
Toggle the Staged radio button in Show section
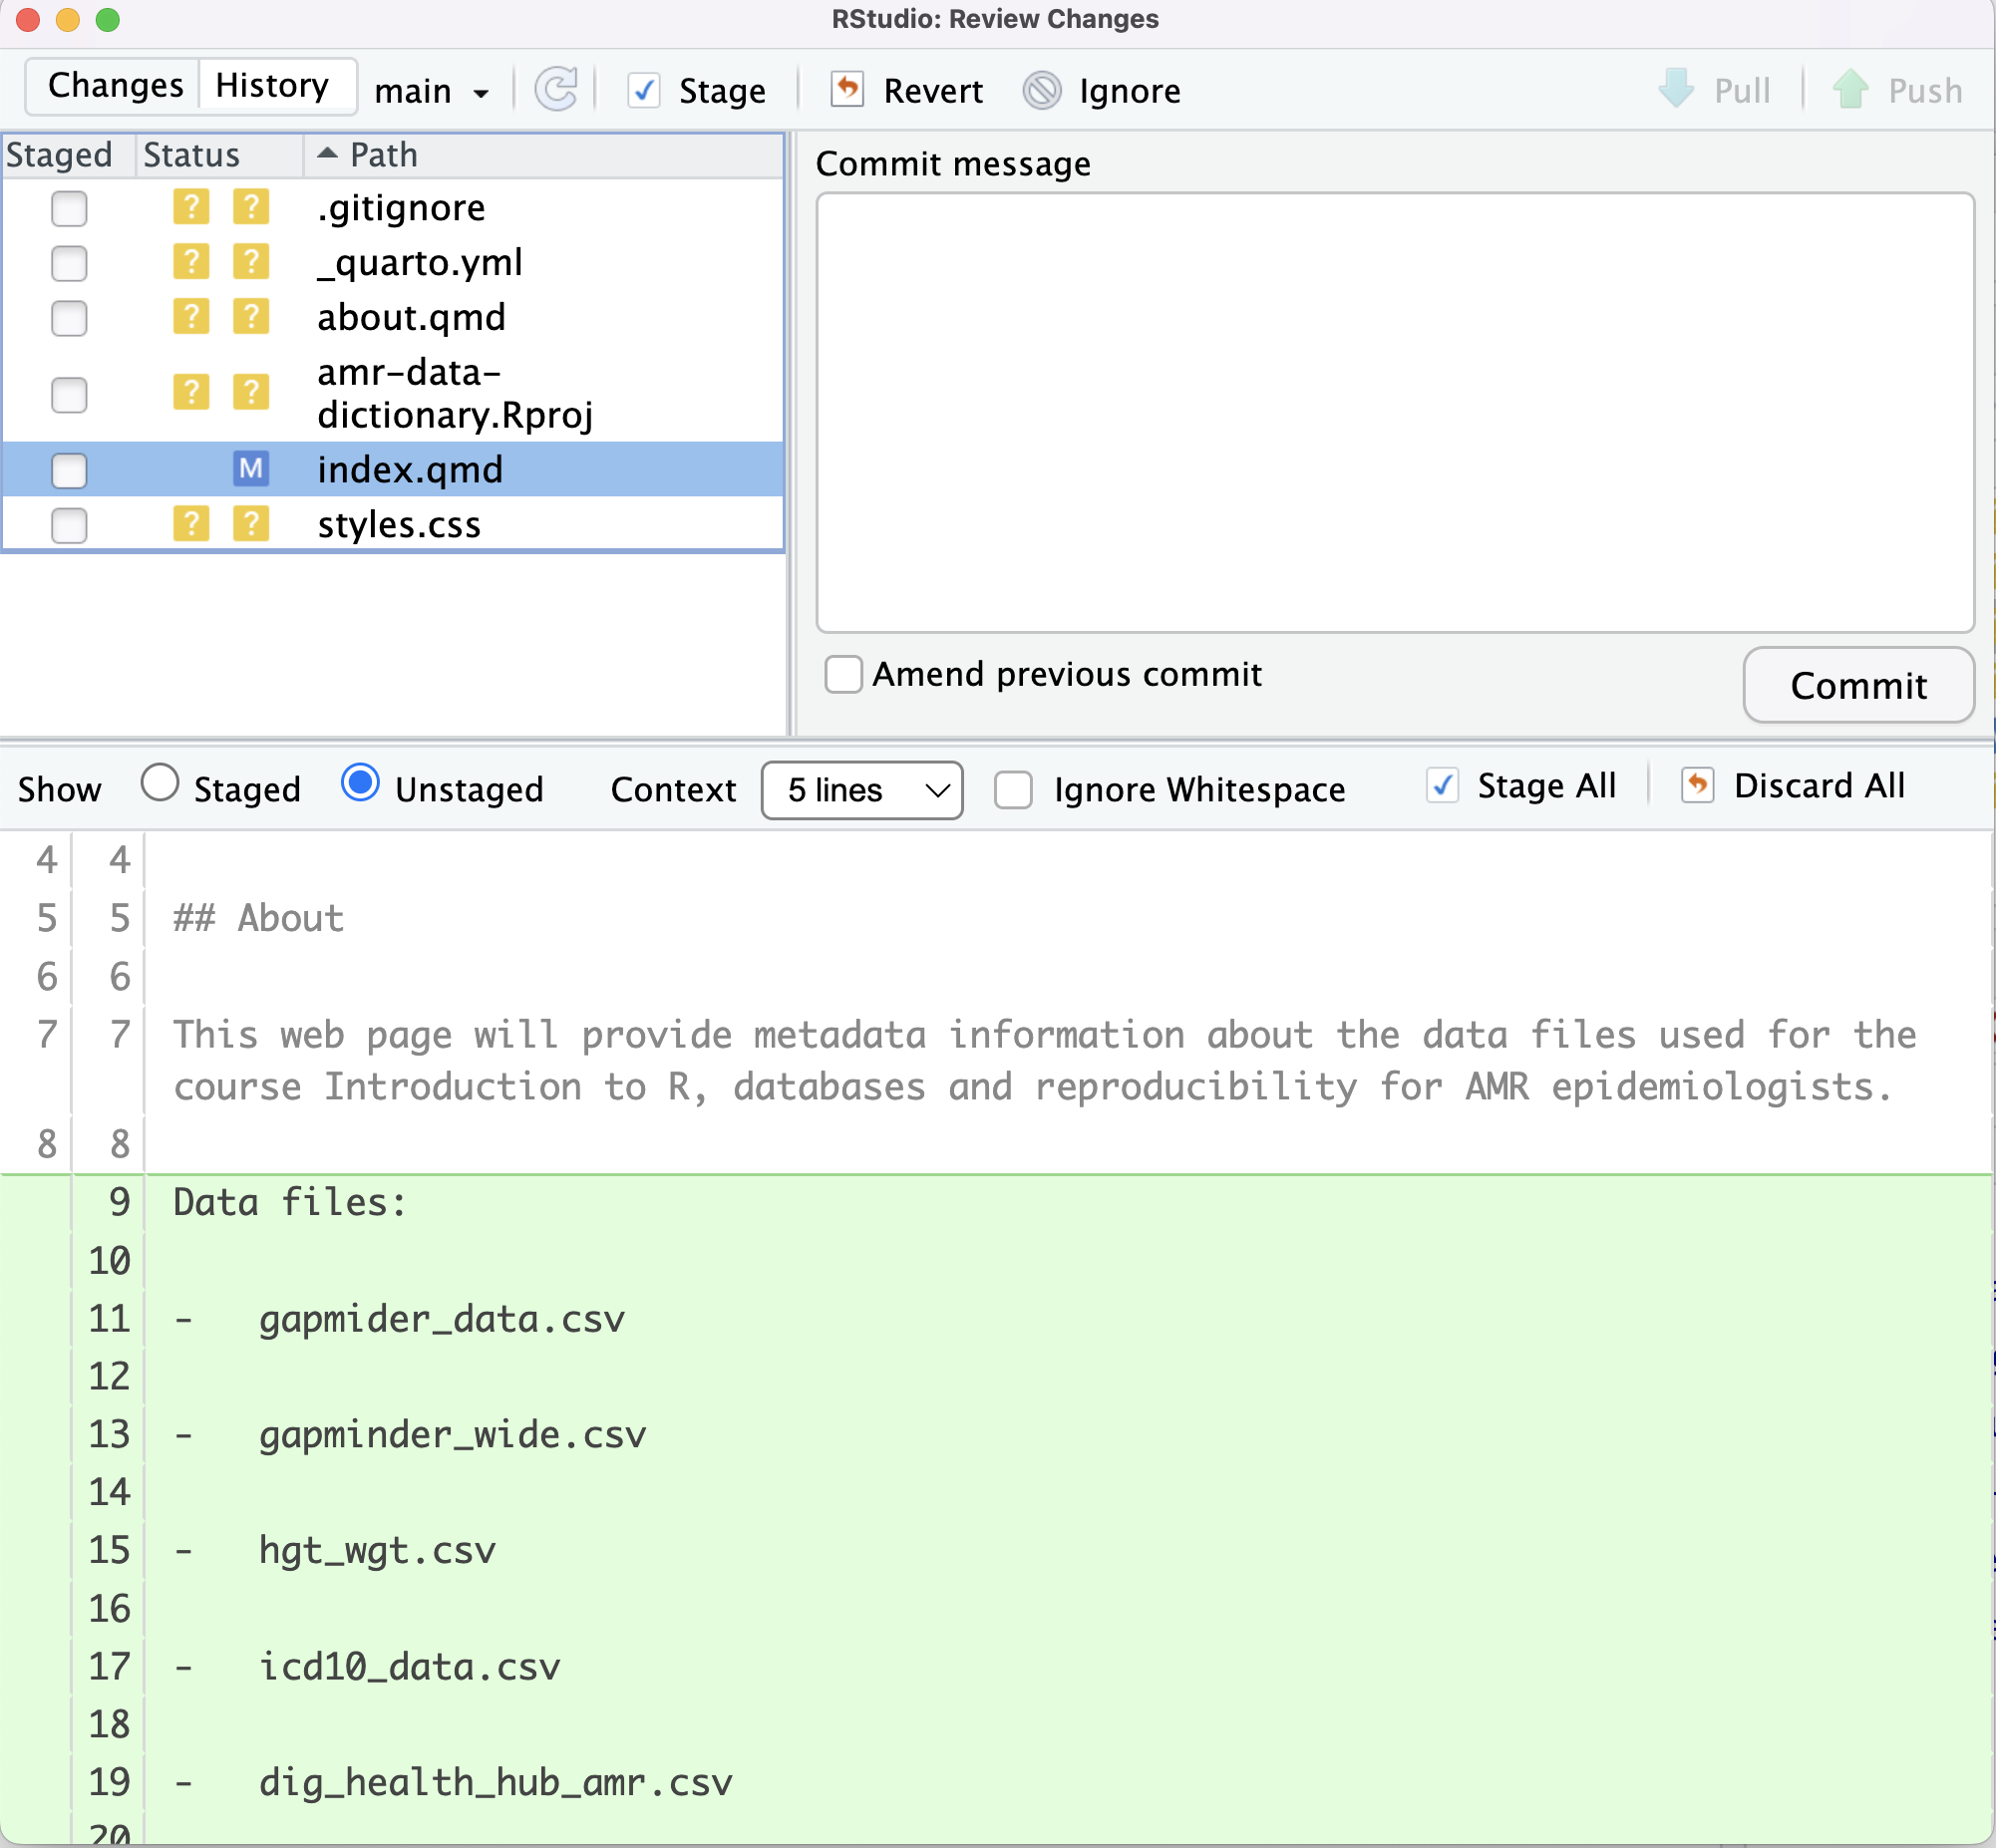162,785
